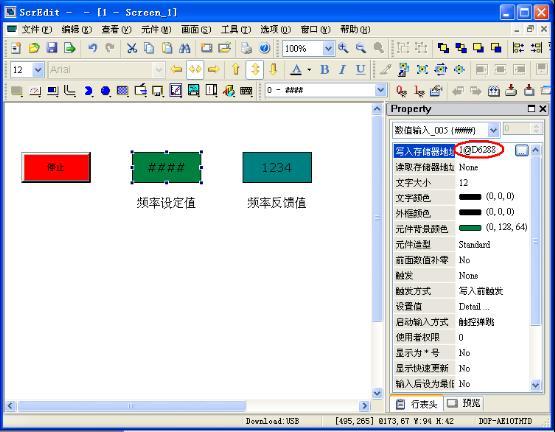555x432 pixels.
Task: Toggle Italic text formatting
Action: (342, 69)
